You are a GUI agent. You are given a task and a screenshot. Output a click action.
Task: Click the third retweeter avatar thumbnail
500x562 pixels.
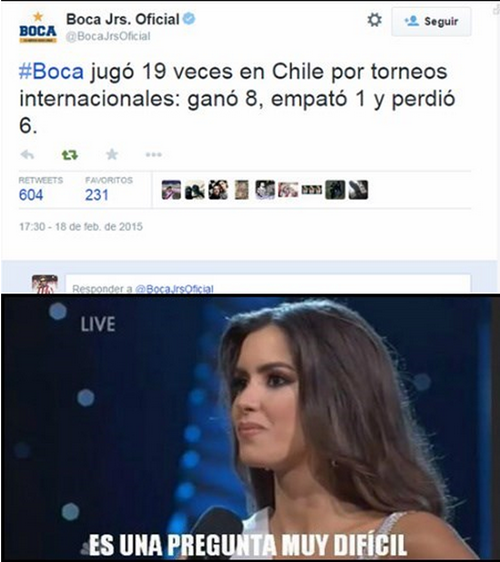tap(218, 190)
